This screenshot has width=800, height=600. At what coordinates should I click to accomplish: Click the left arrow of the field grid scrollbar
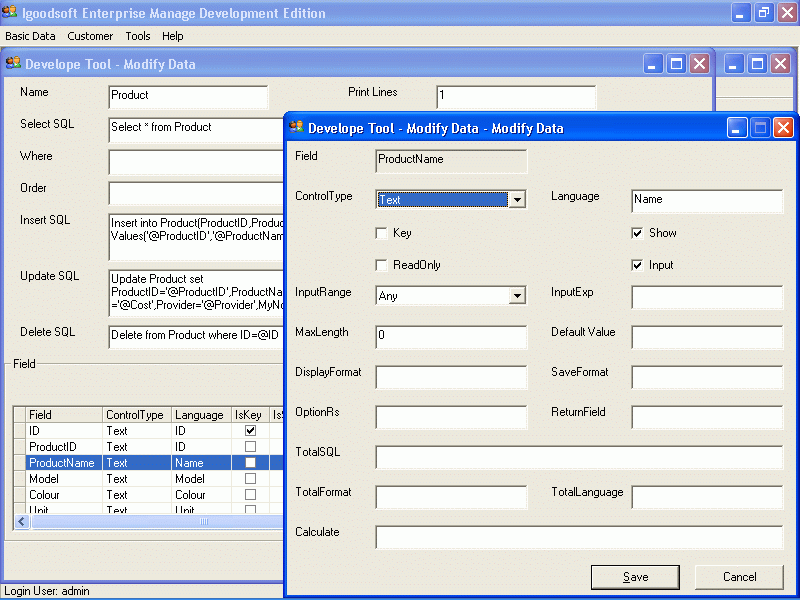[22, 521]
